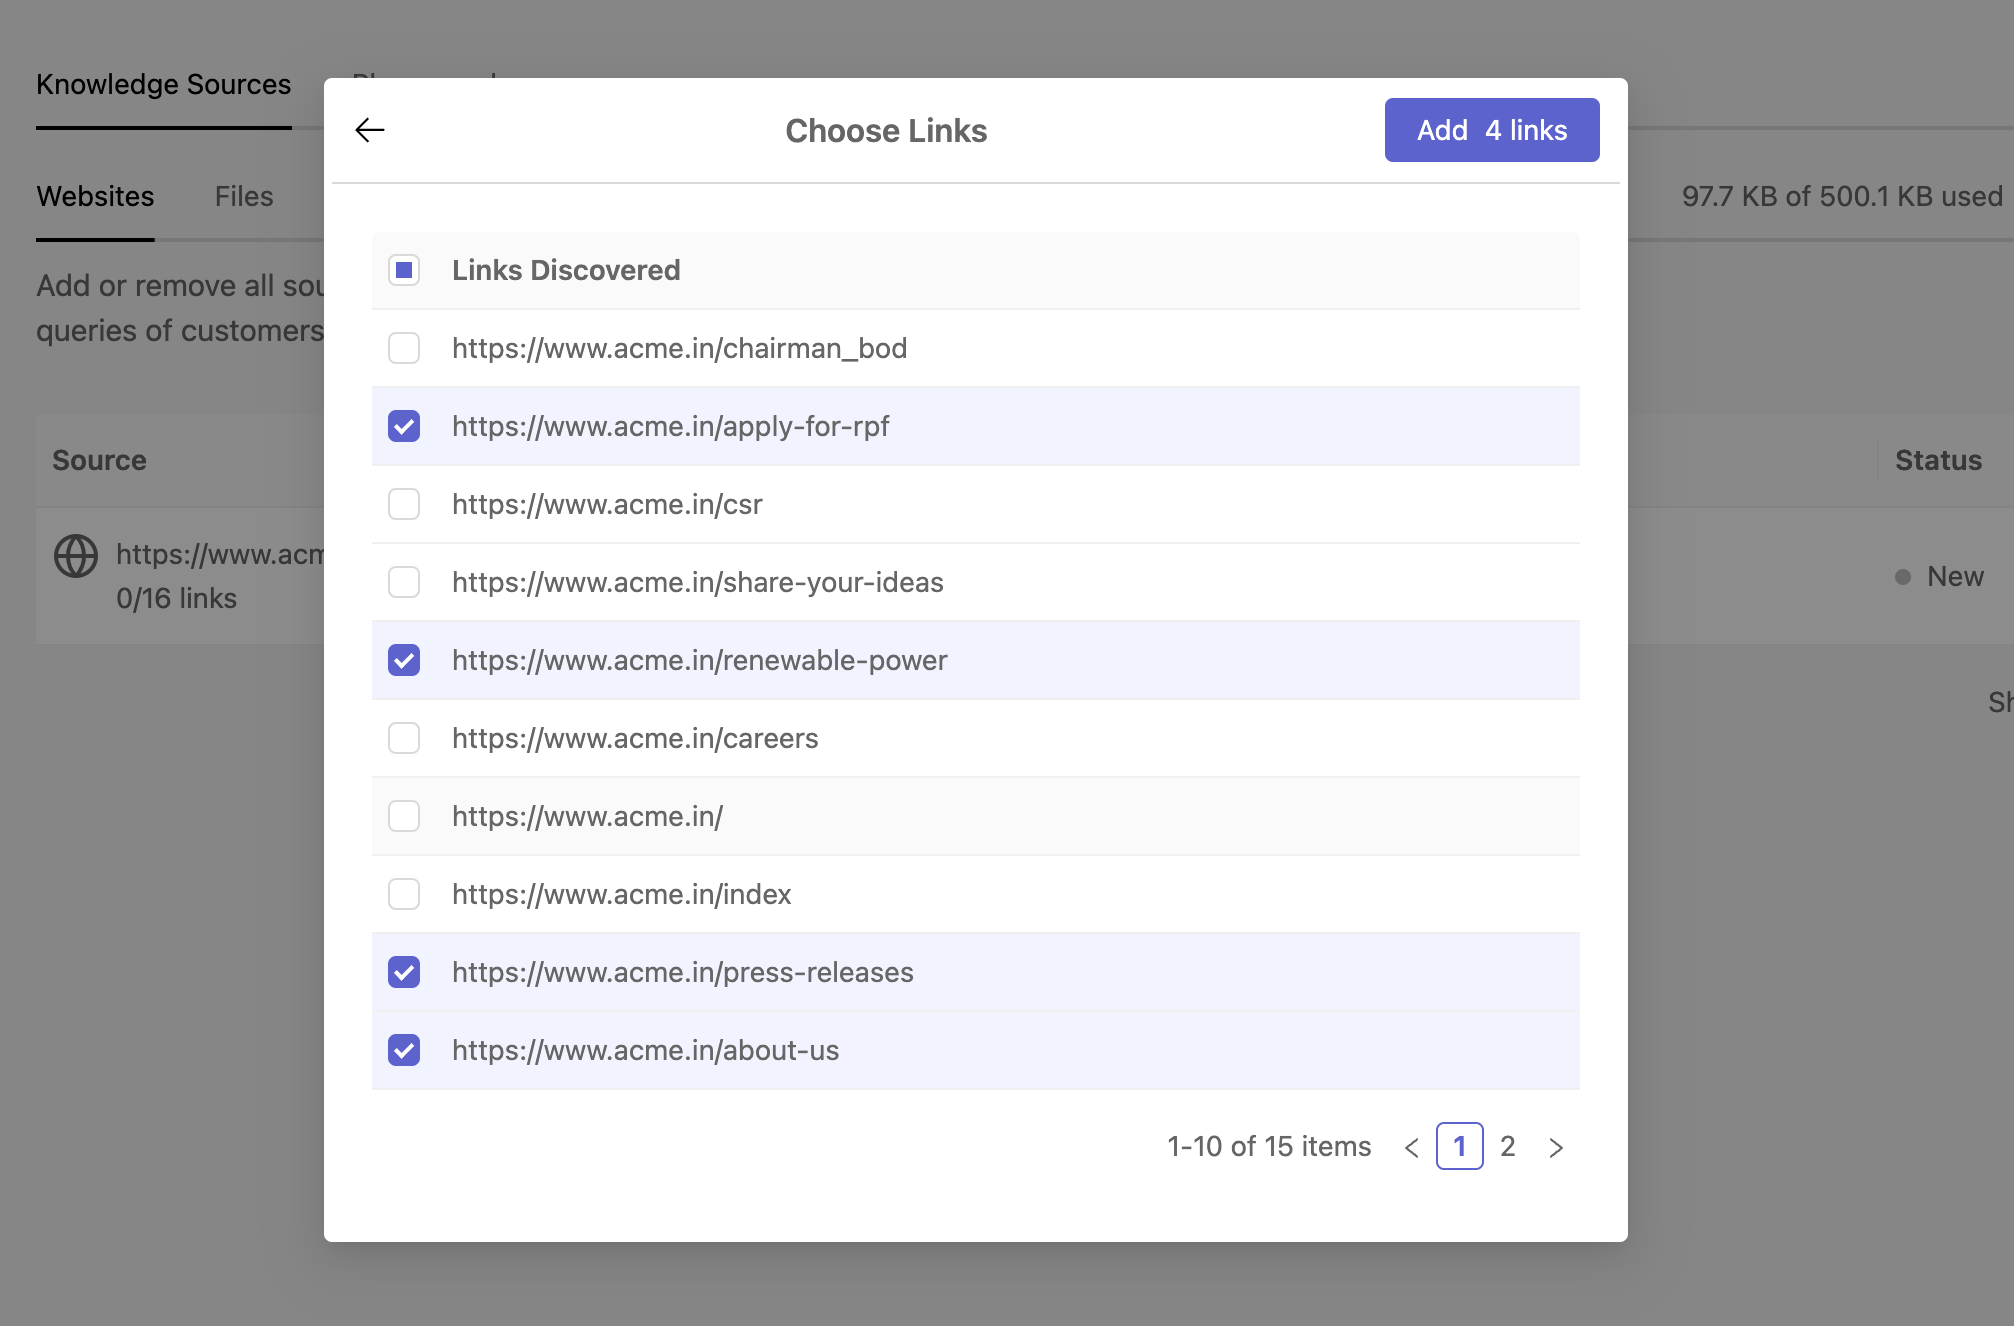
Task: Open page 2 of discovered links
Action: [1507, 1147]
